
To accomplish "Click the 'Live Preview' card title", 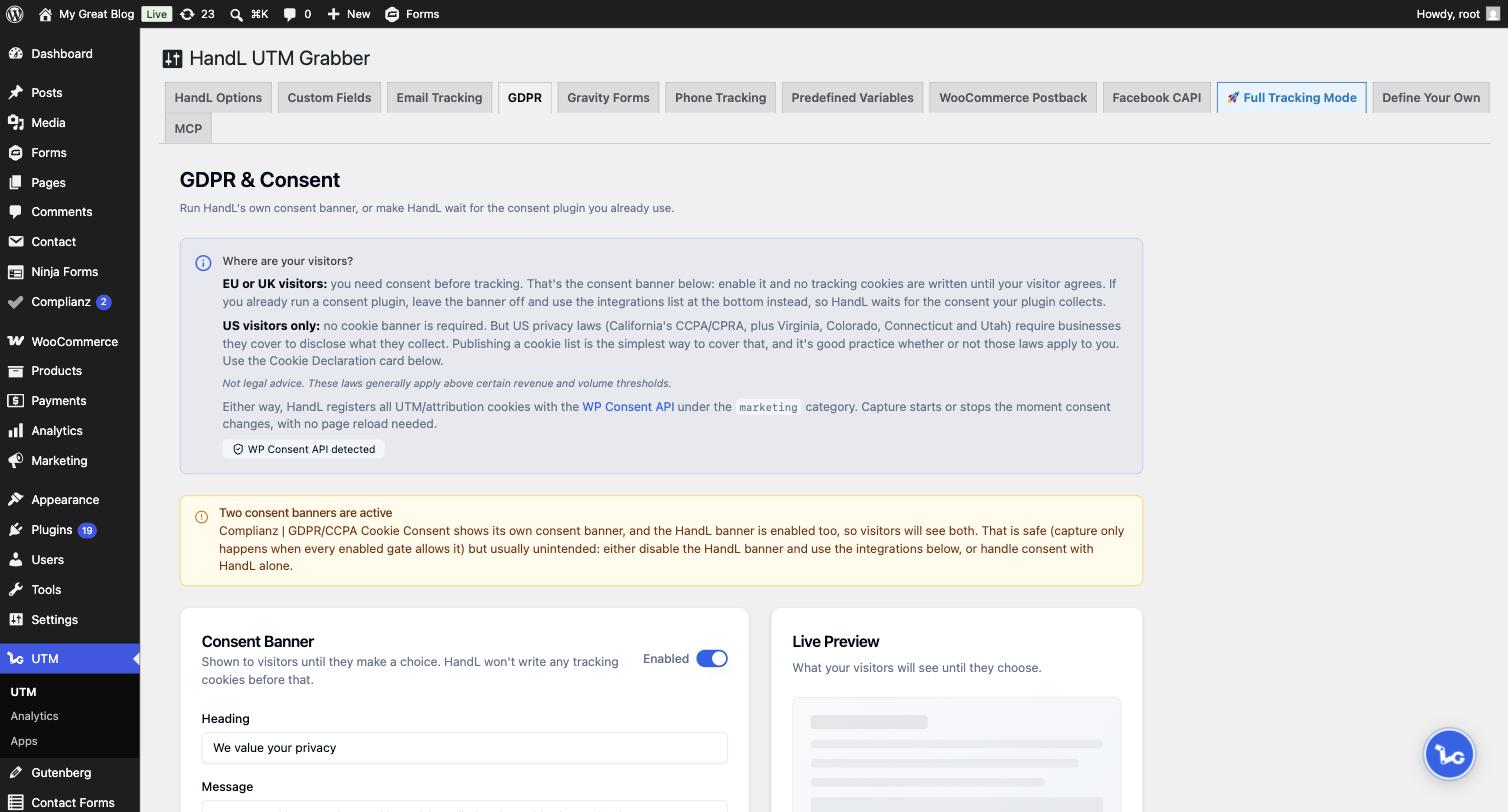I will point(836,642).
